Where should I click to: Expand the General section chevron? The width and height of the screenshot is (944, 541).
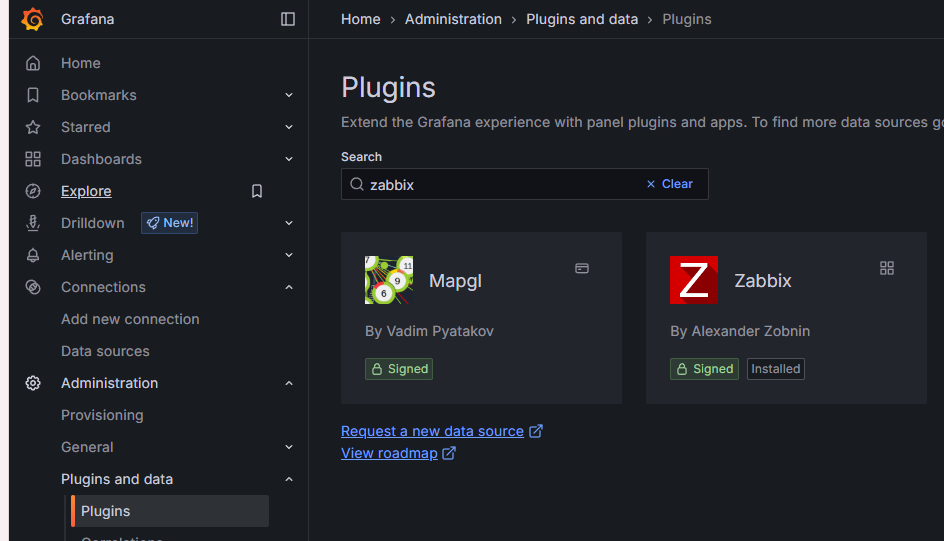[x=289, y=447]
